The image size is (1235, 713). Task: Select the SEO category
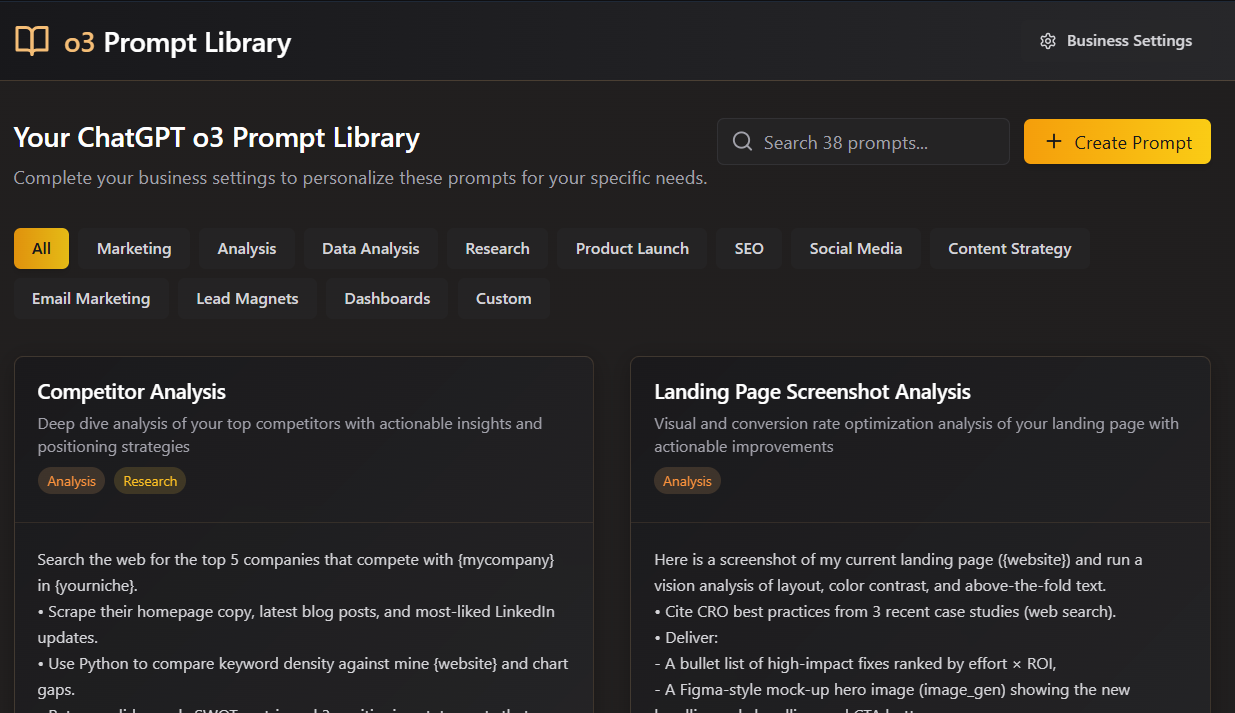click(x=749, y=249)
